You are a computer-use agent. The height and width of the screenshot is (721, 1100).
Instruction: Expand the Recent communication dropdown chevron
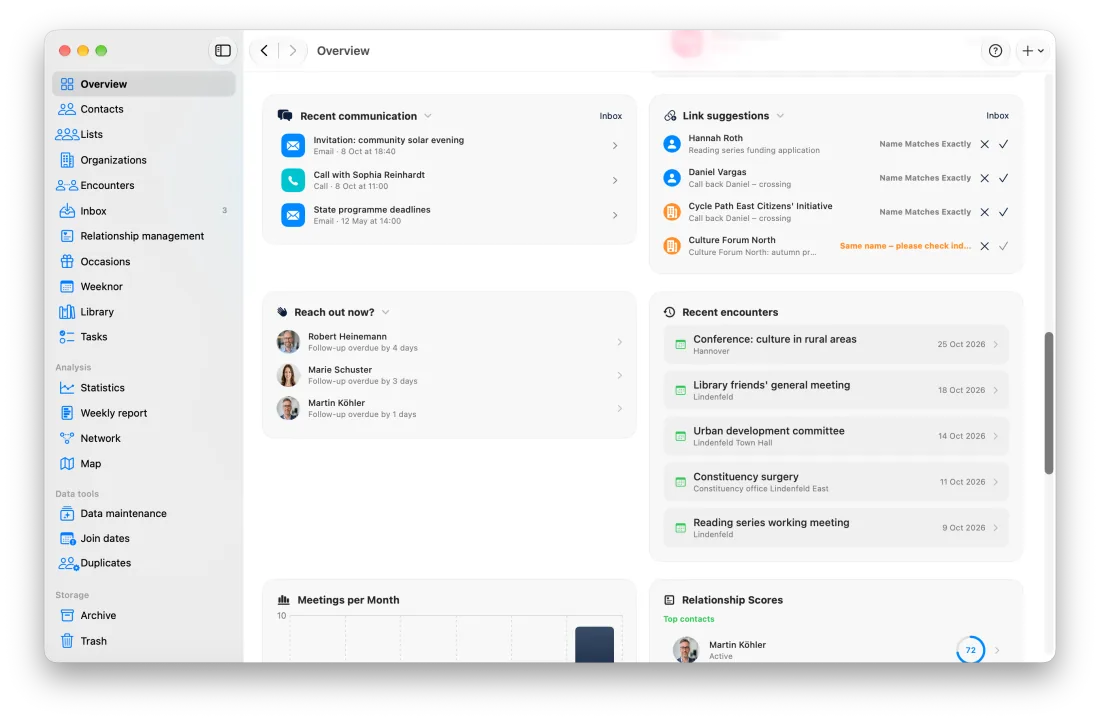click(428, 116)
